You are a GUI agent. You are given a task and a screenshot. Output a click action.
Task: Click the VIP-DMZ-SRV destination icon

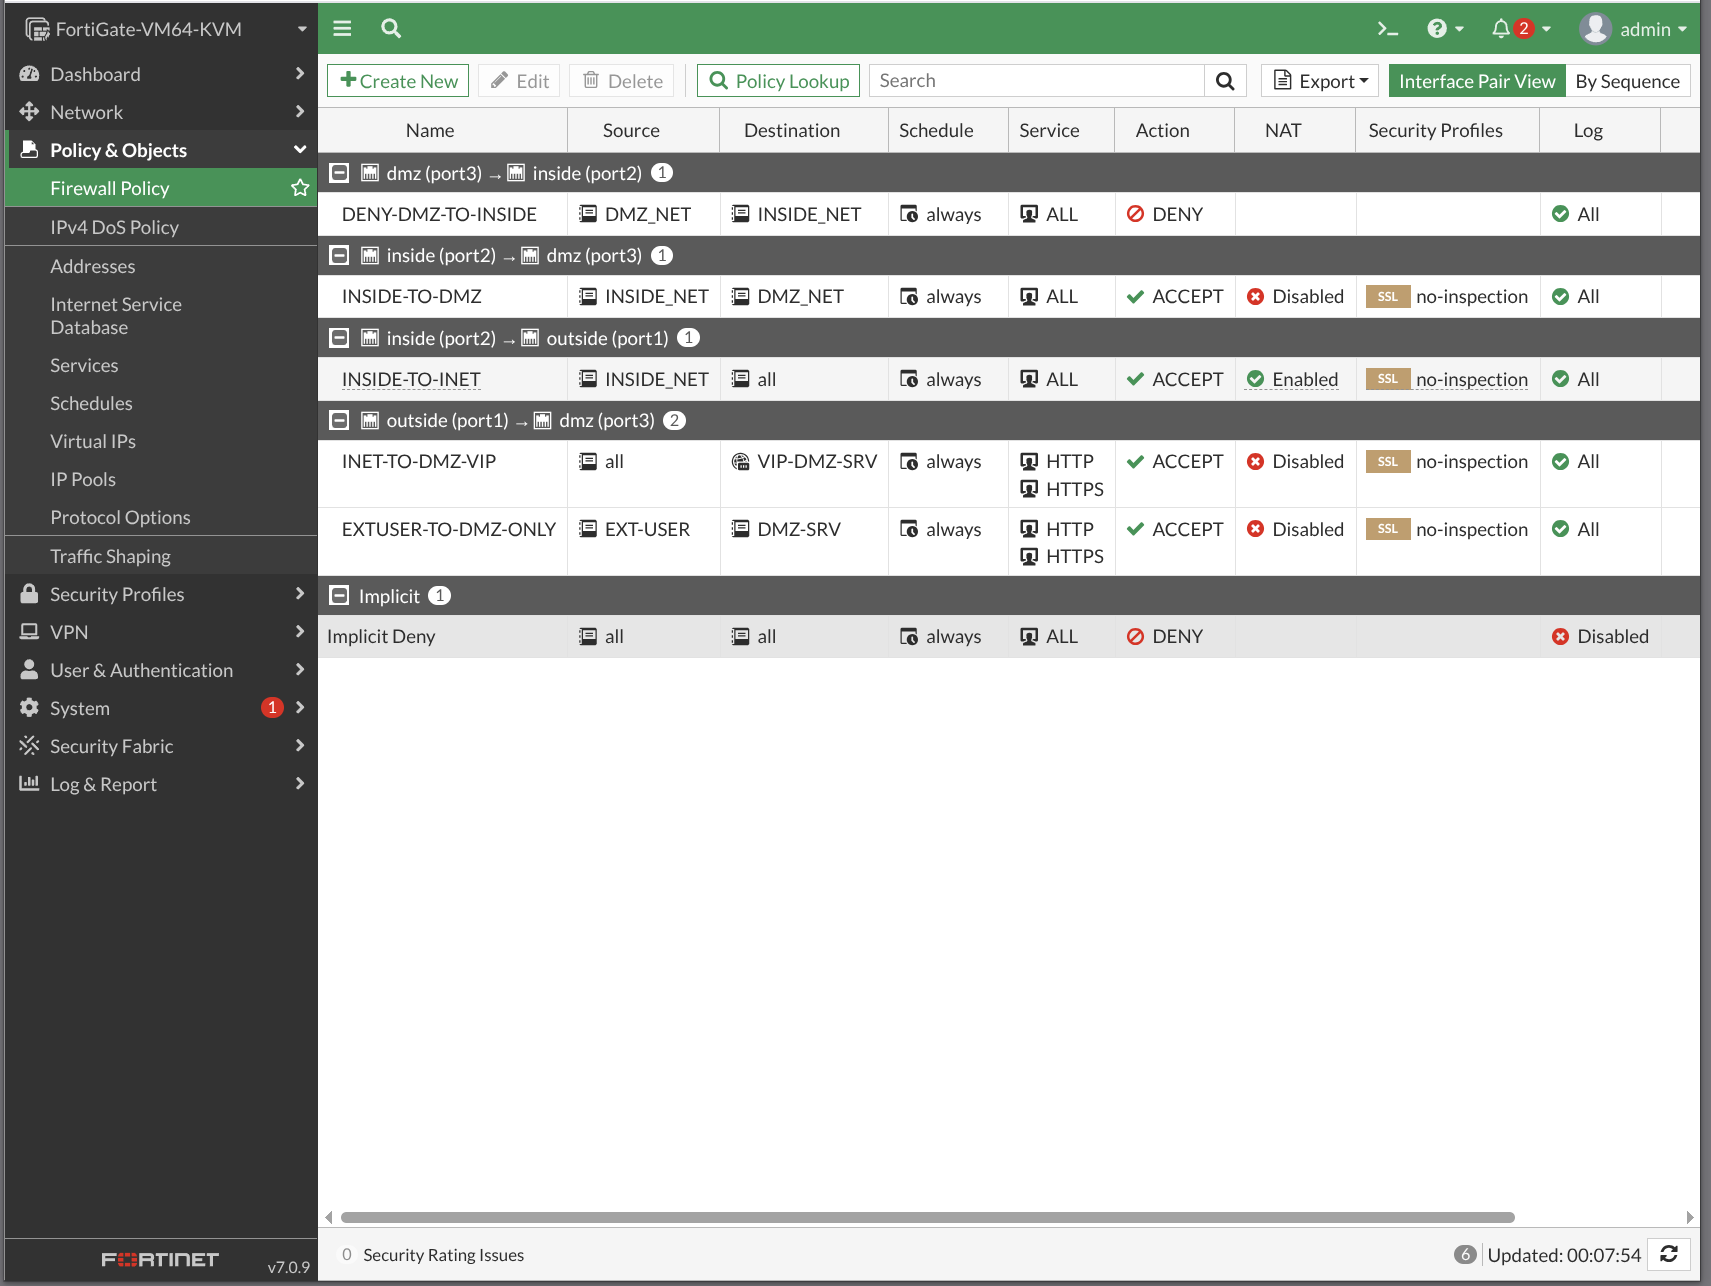point(740,461)
